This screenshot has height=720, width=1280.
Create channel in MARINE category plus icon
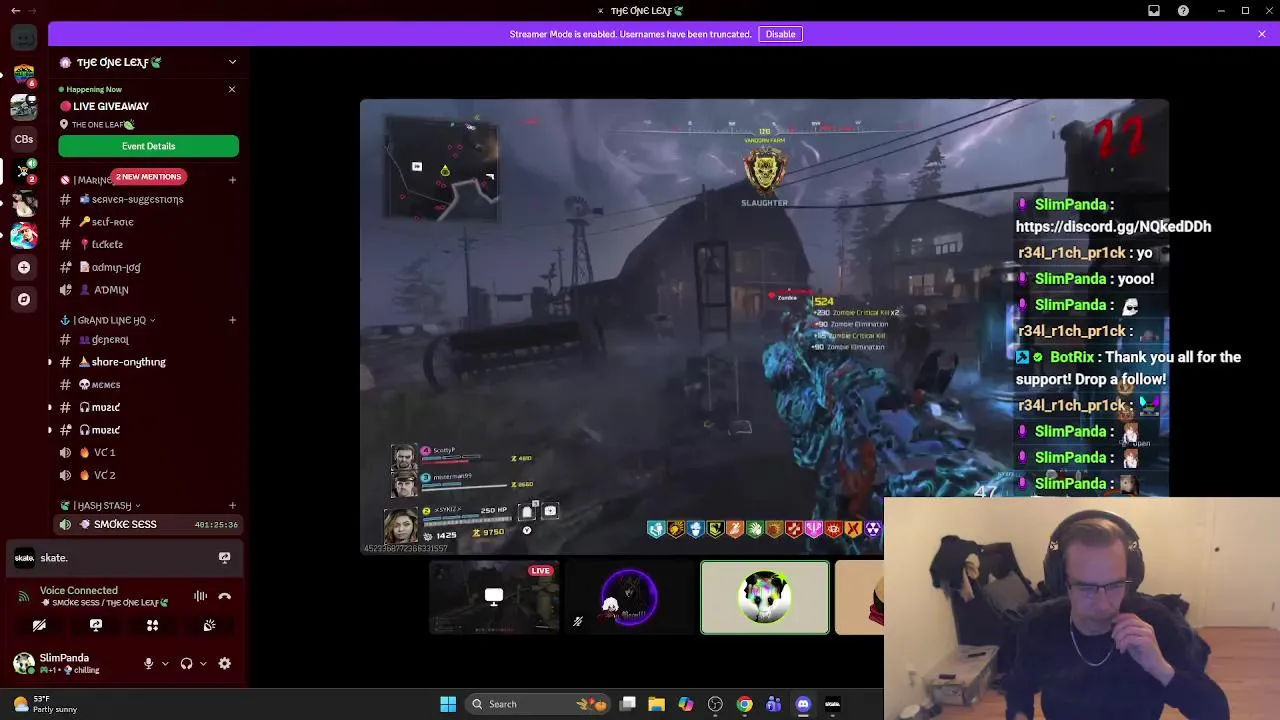pyautogui.click(x=232, y=180)
